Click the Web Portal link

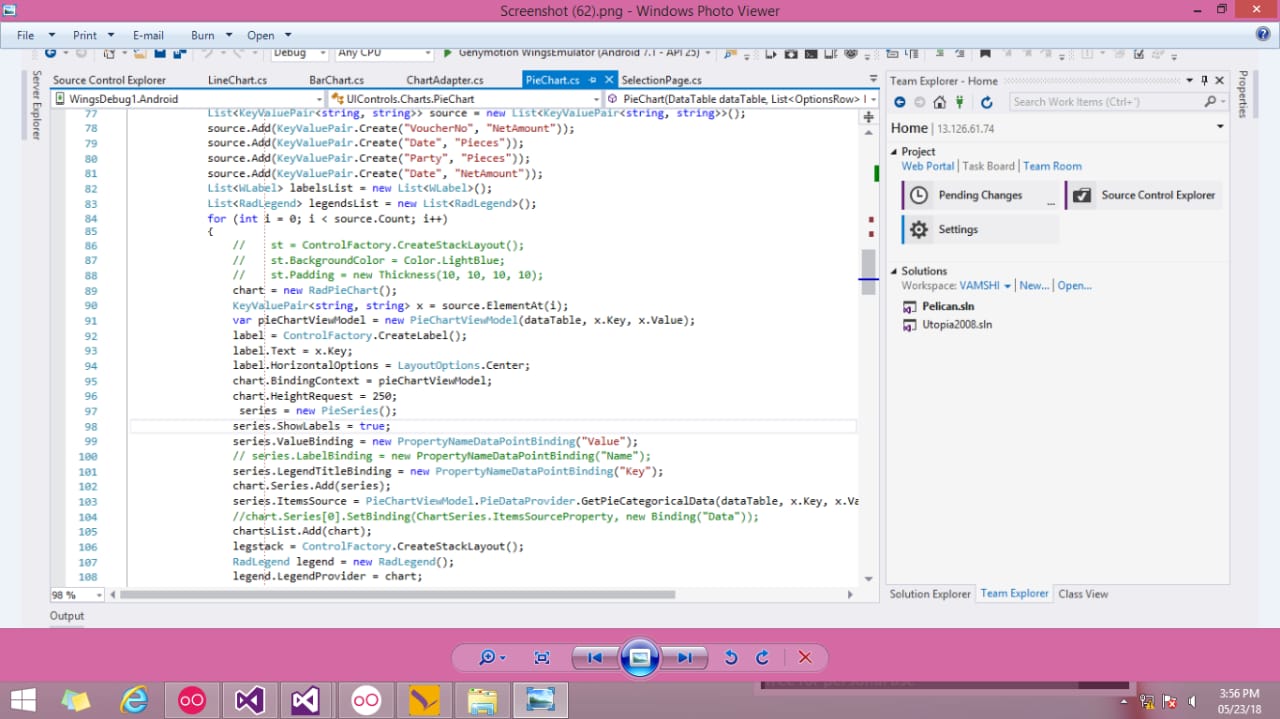coord(929,166)
